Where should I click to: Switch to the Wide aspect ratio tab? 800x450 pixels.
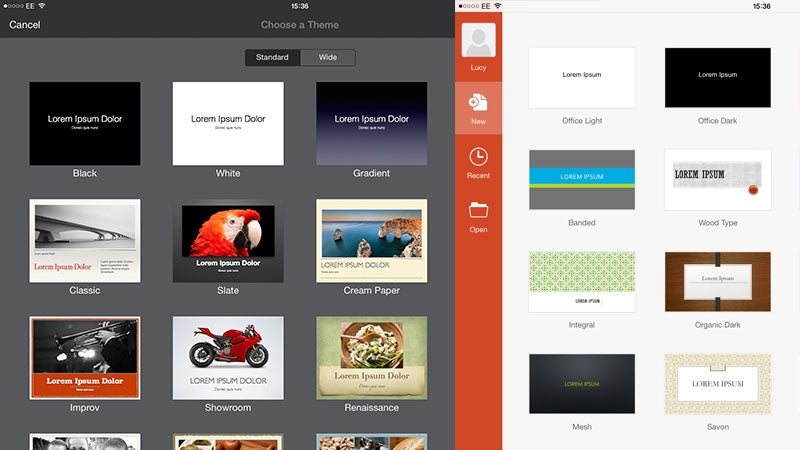pos(328,57)
